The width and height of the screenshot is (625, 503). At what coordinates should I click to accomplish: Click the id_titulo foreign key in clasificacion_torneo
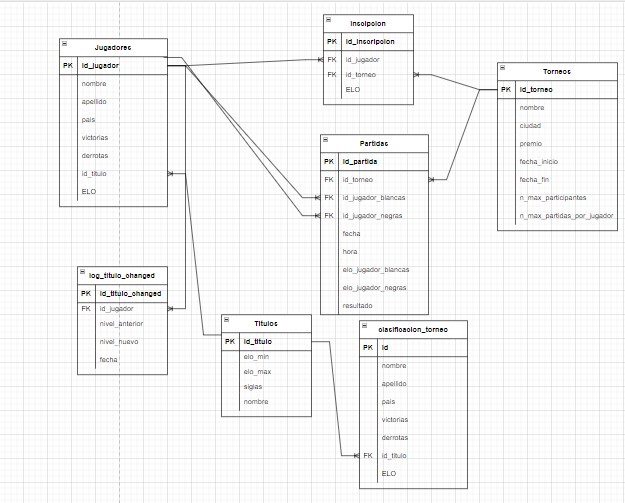tap(396, 455)
